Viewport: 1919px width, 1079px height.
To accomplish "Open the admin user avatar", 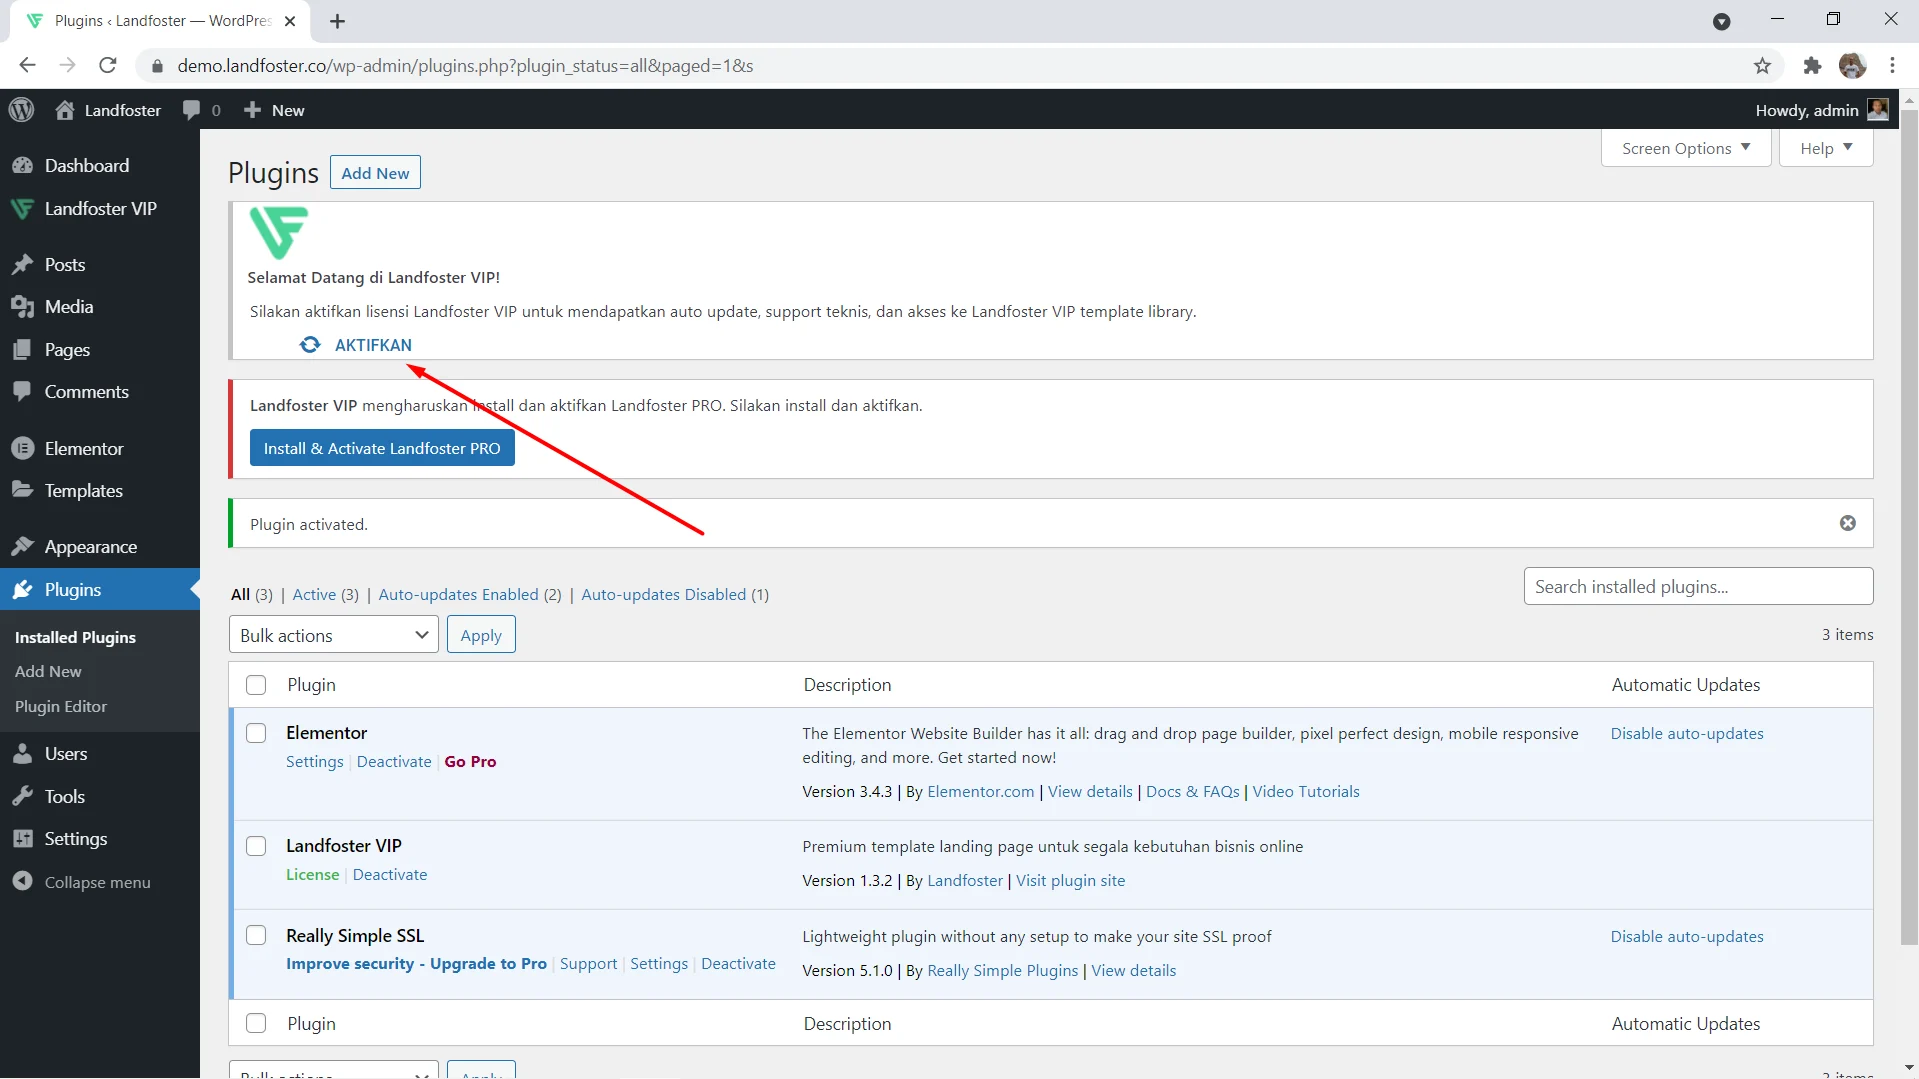I will pyautogui.click(x=1878, y=110).
